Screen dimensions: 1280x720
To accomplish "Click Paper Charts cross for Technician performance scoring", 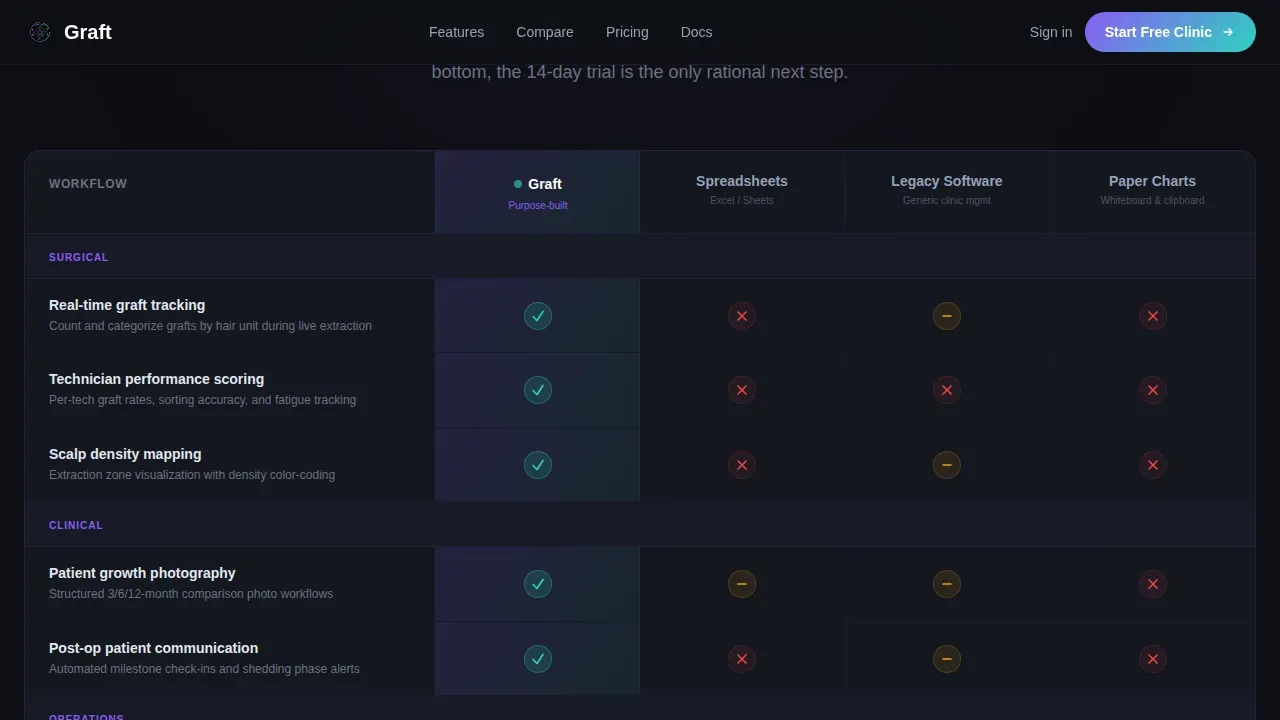I will tap(1153, 390).
